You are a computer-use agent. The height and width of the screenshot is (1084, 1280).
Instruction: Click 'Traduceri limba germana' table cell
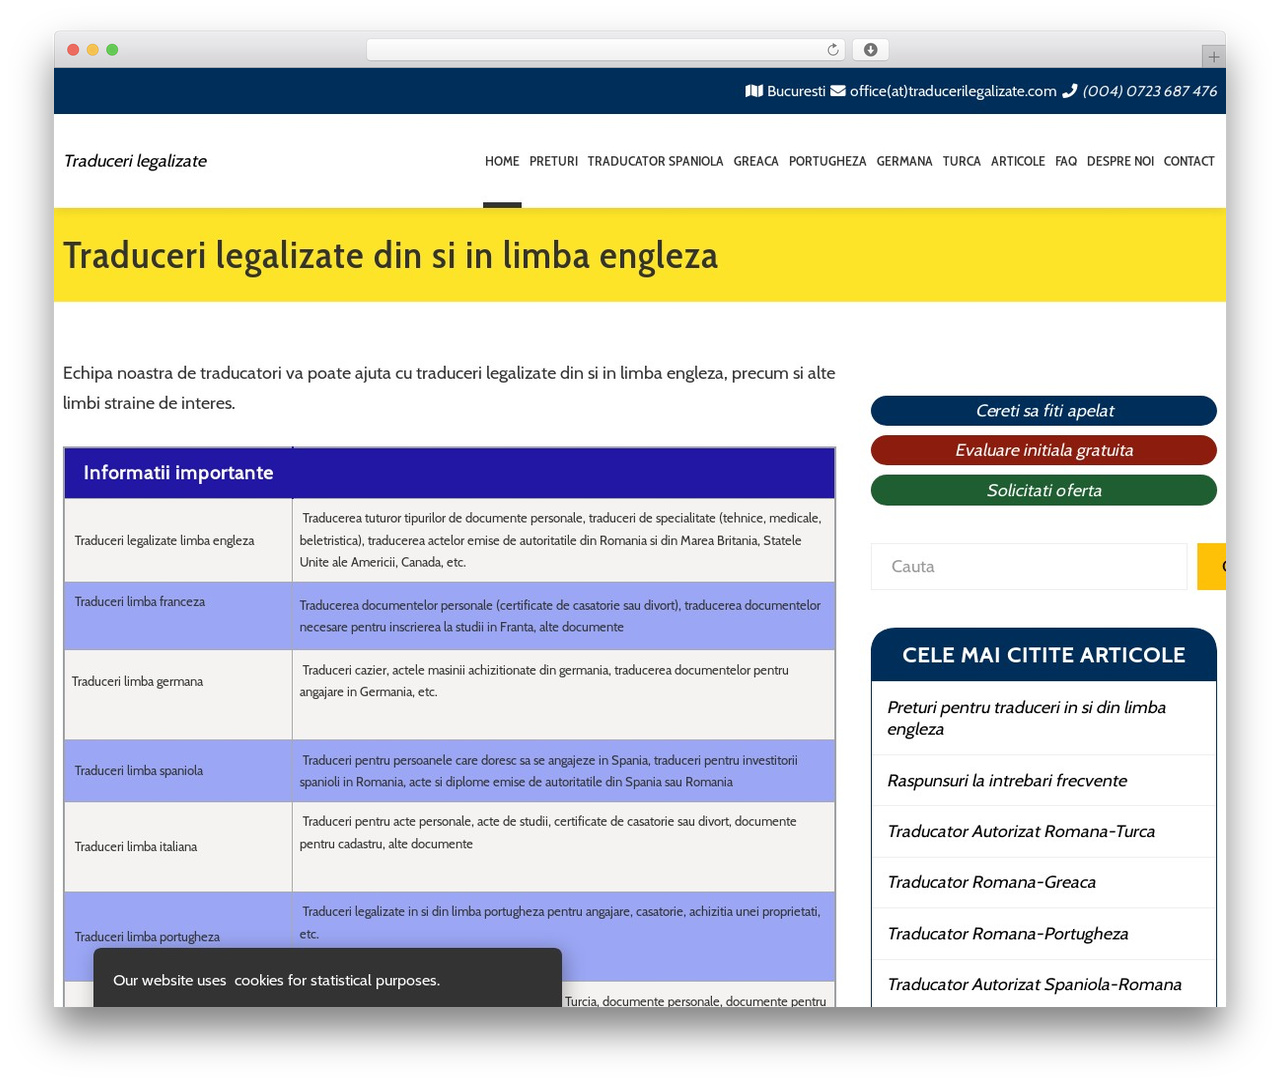(x=178, y=695)
